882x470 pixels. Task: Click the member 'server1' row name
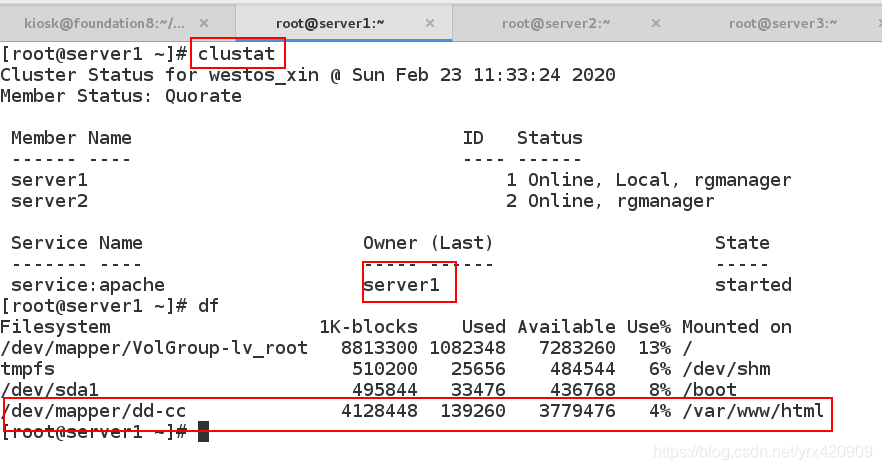click(x=50, y=180)
